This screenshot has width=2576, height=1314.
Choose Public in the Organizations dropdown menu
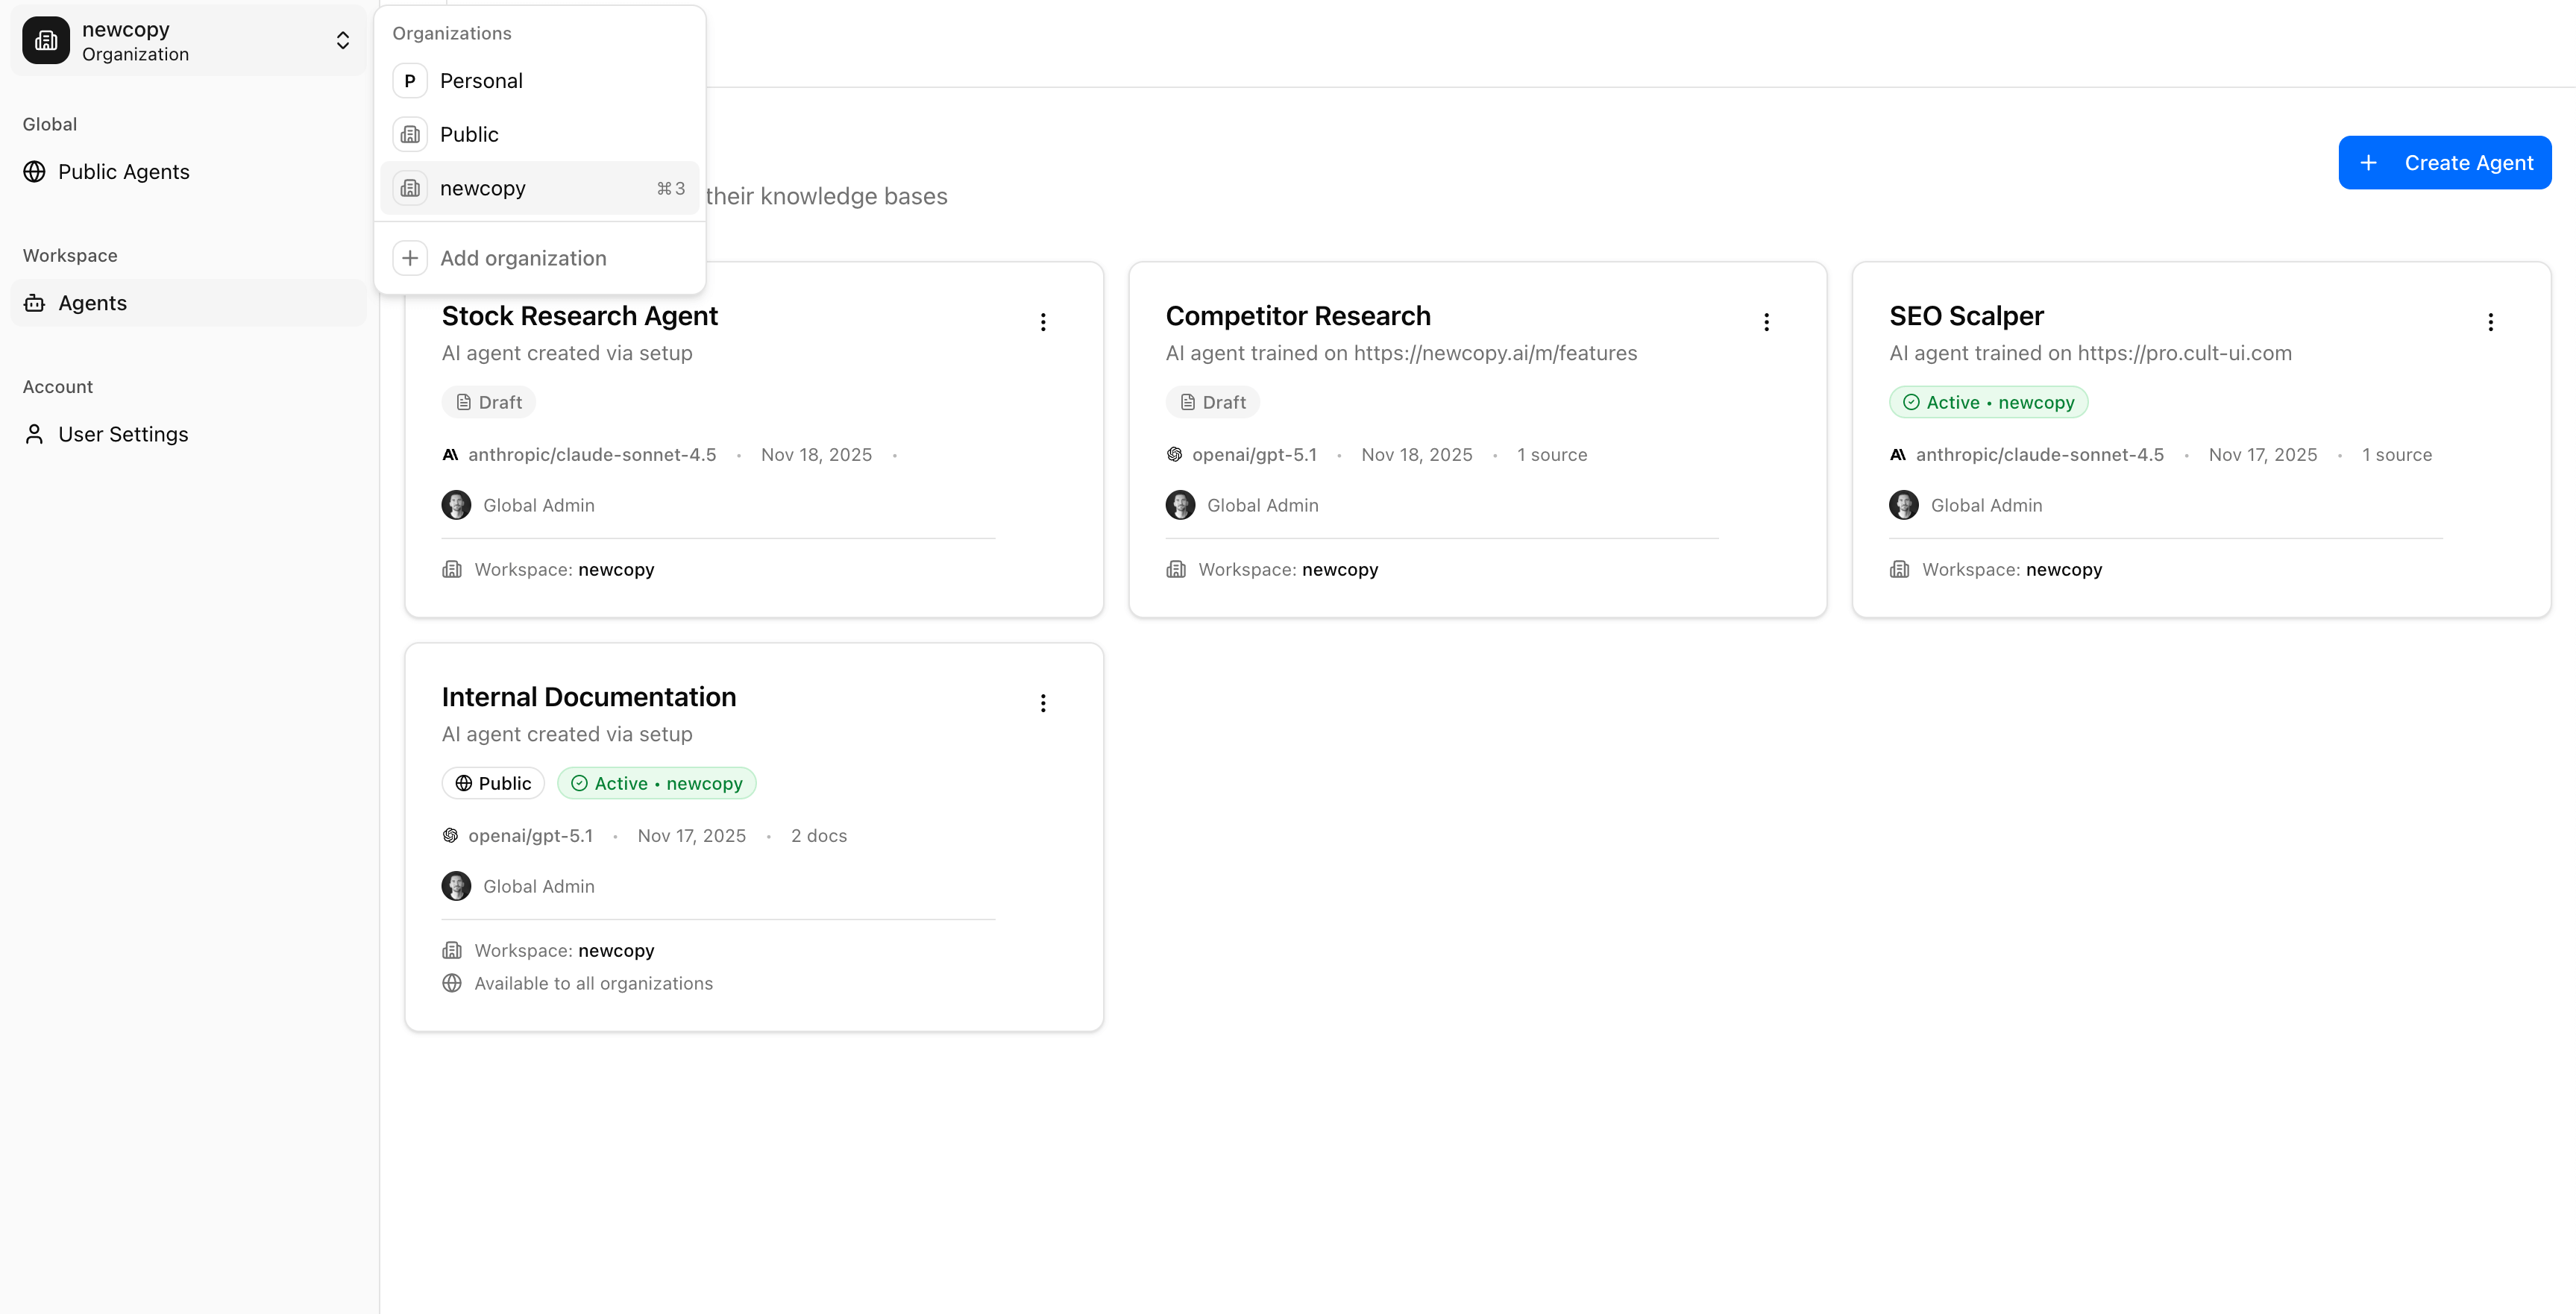coord(469,134)
